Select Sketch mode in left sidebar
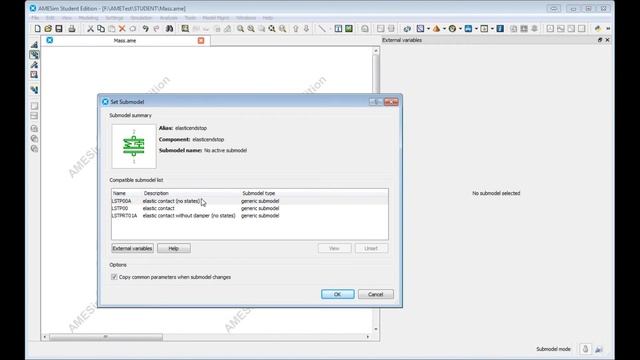 [34, 44]
